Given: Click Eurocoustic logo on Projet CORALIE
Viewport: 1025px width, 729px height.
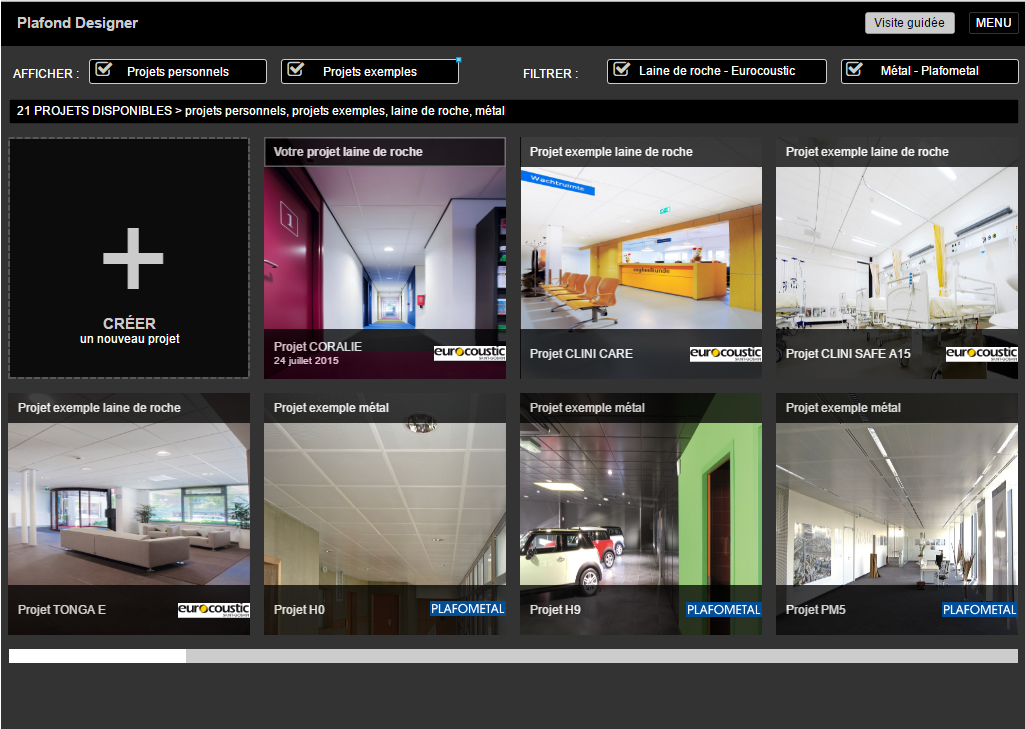Looking at the screenshot, I should pos(469,354).
